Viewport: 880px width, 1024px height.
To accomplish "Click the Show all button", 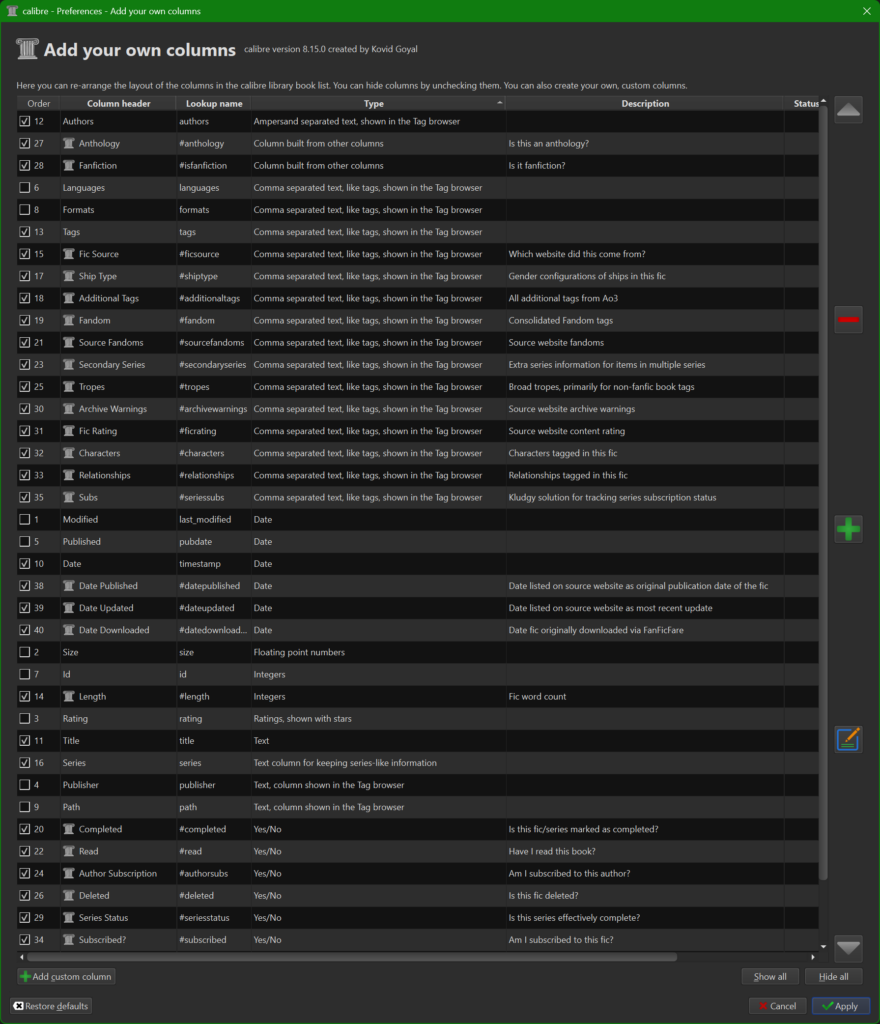I will click(x=770, y=976).
